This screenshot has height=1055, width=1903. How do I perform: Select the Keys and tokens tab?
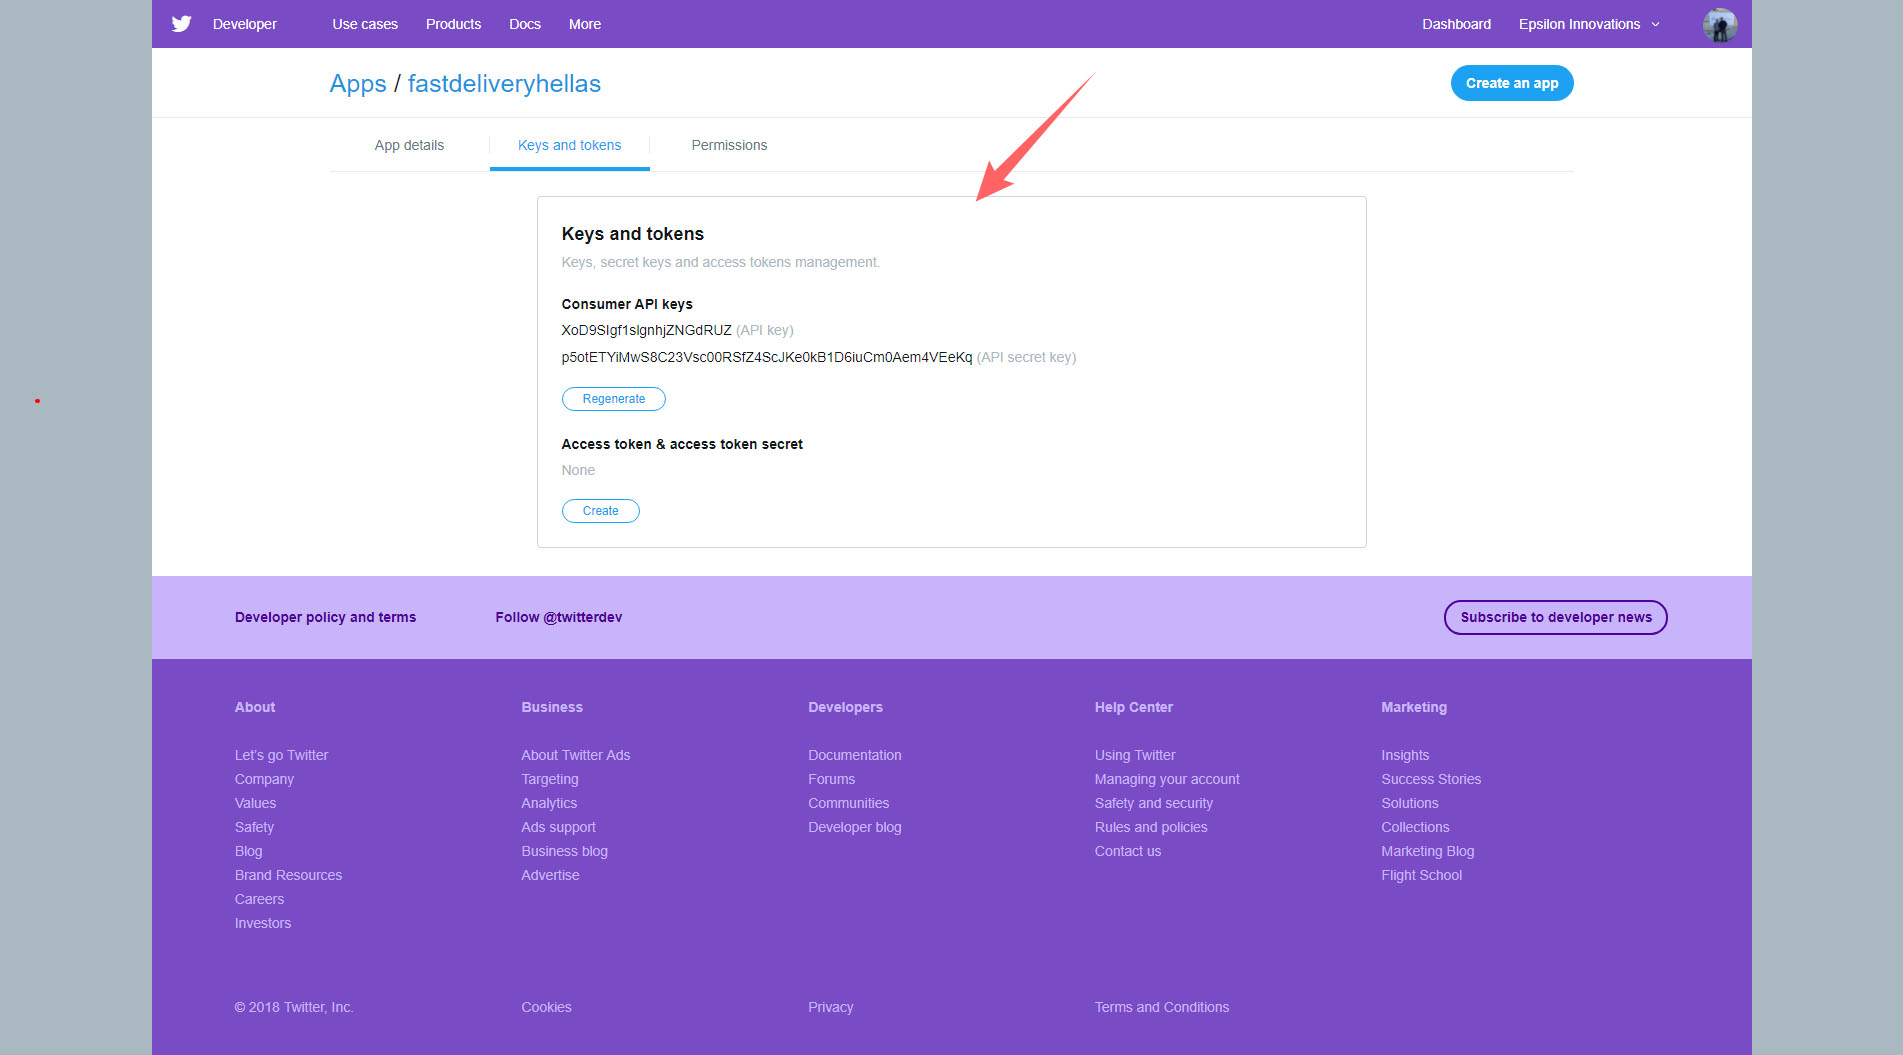click(x=570, y=145)
